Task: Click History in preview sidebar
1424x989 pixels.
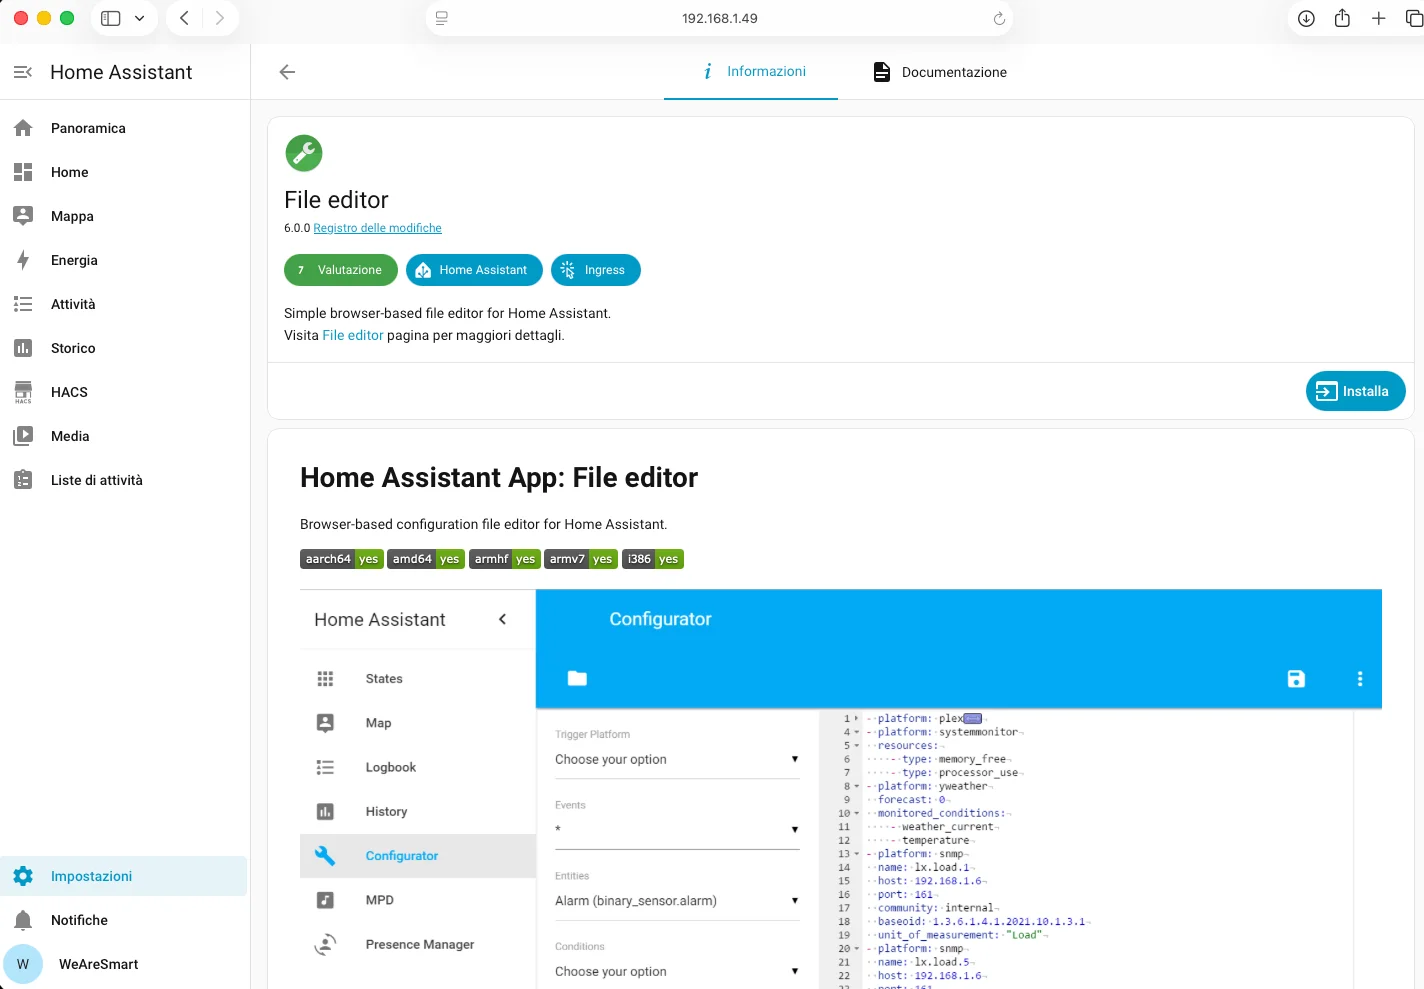Action: 418,811
